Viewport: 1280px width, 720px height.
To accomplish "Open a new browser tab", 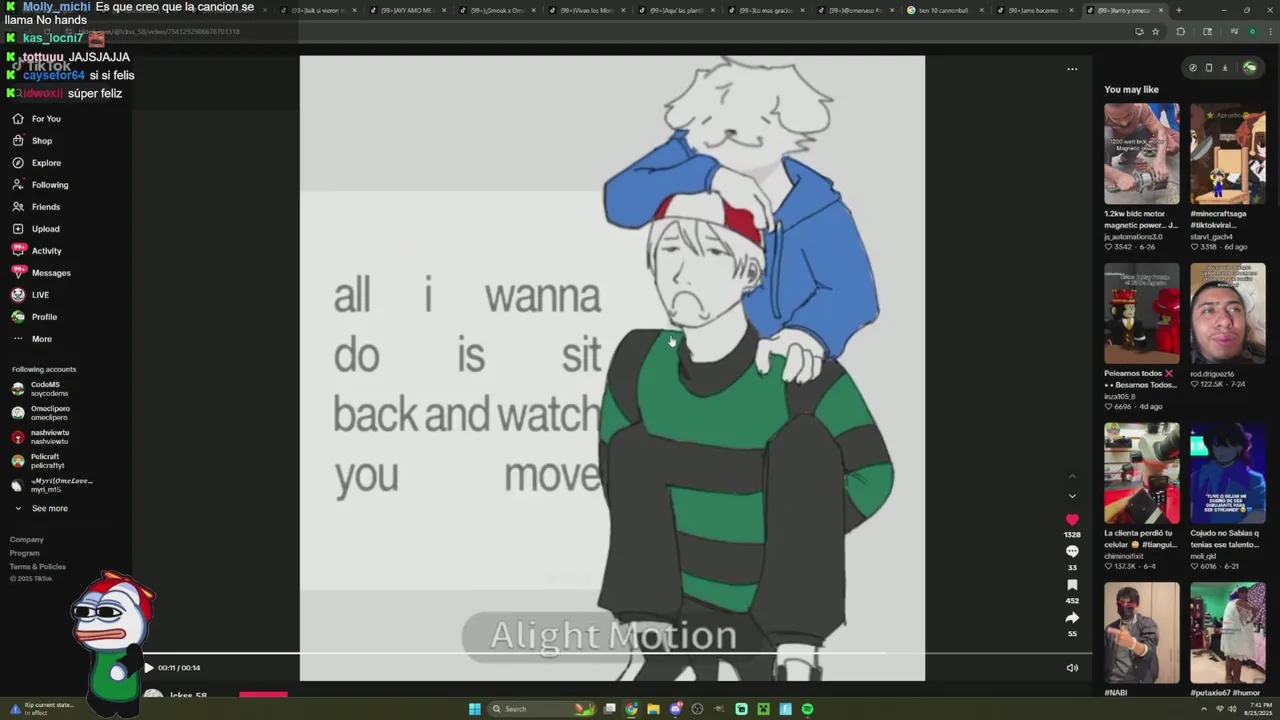I will pyautogui.click(x=1178, y=10).
